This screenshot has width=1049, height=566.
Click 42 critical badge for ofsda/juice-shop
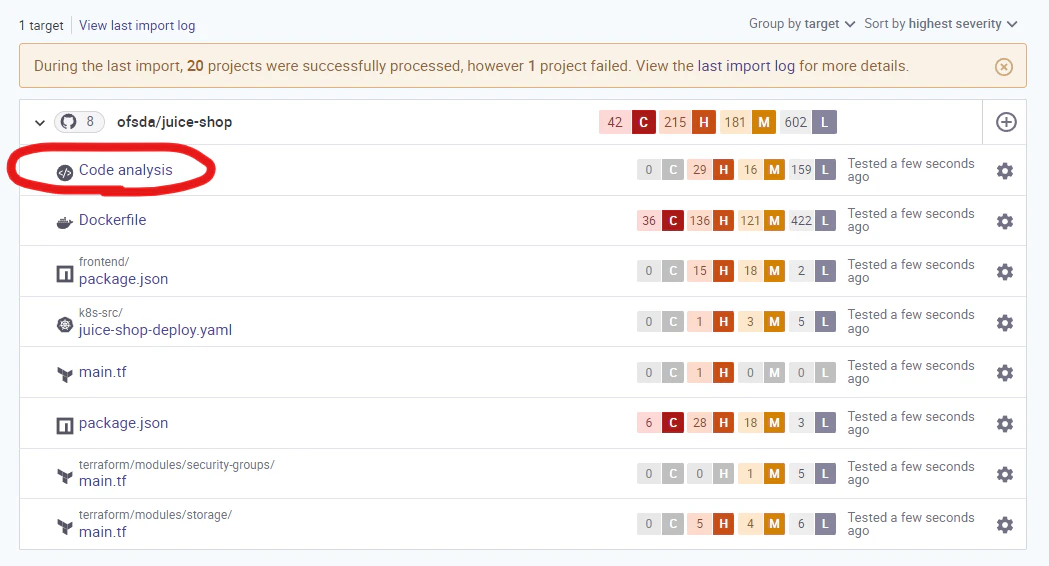click(627, 122)
